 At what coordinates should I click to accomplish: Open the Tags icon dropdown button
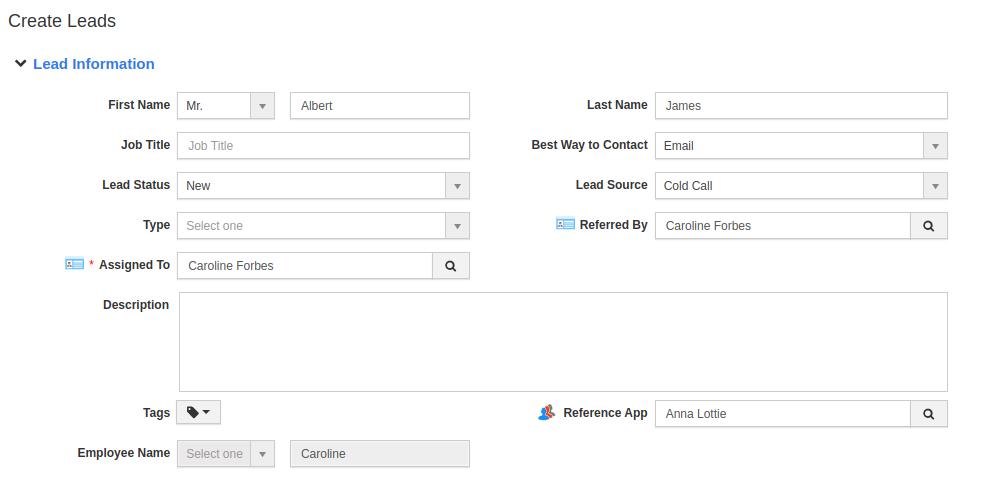click(198, 413)
